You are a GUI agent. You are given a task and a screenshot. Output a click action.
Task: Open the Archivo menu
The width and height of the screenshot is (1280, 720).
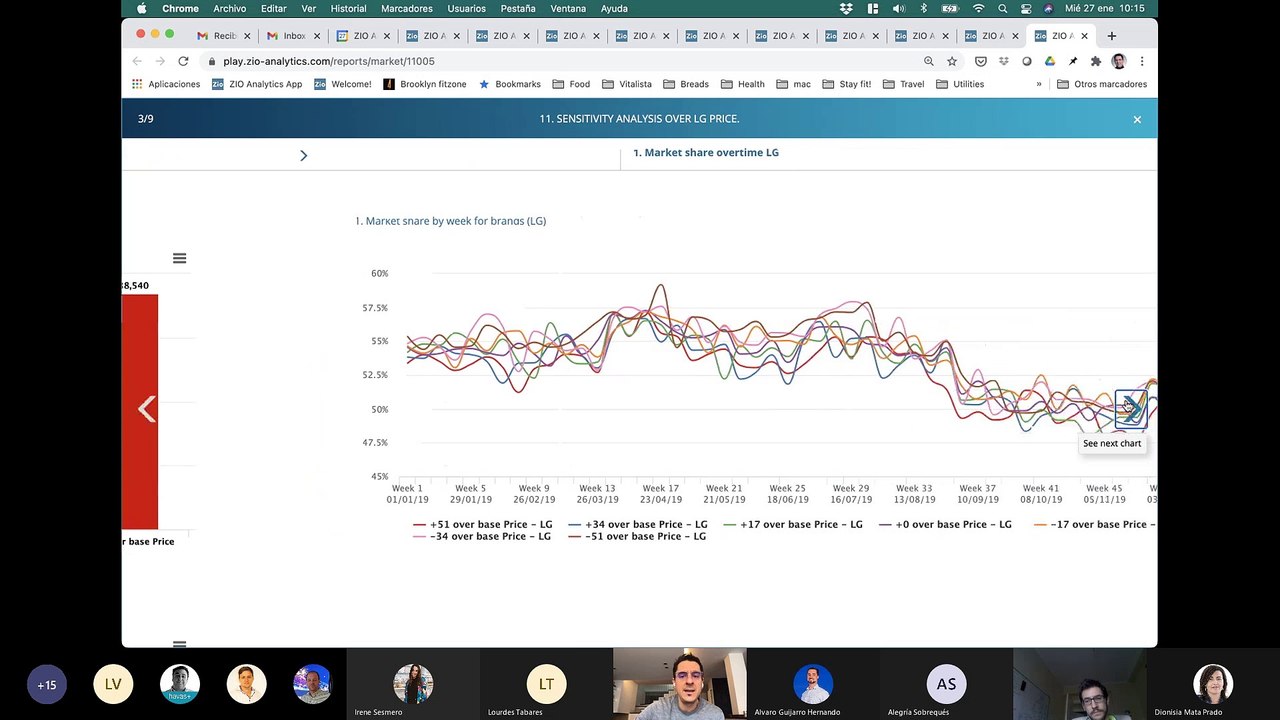coord(229,8)
